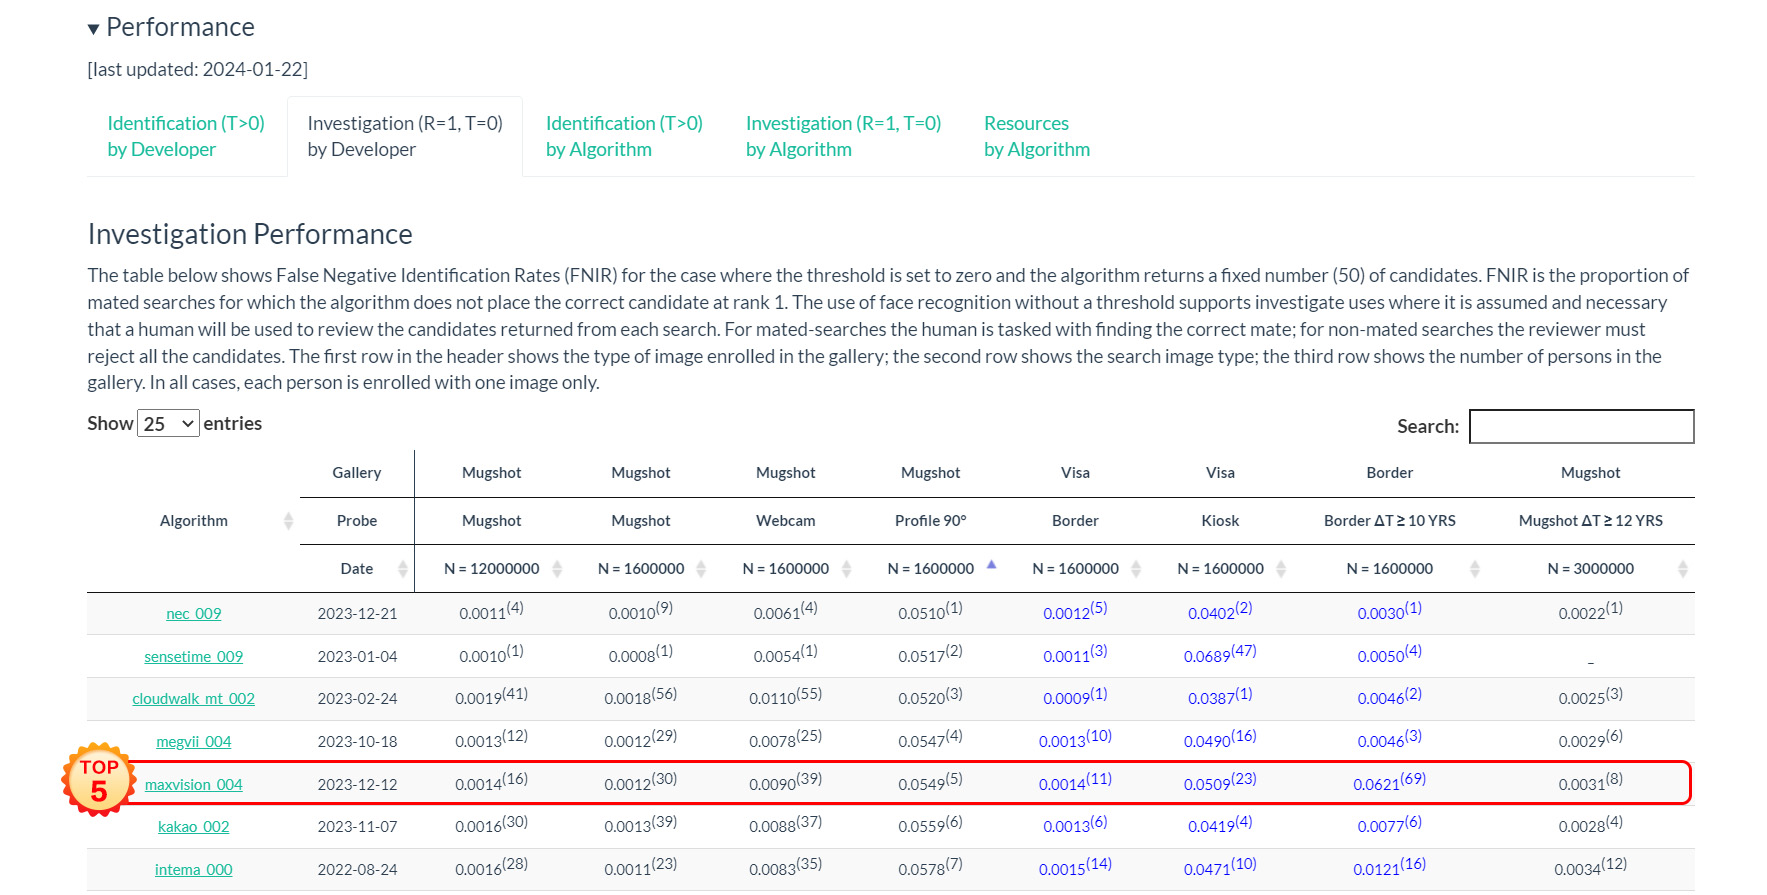Sort by Algorithm column arrows
1767x895 pixels.
click(288, 521)
